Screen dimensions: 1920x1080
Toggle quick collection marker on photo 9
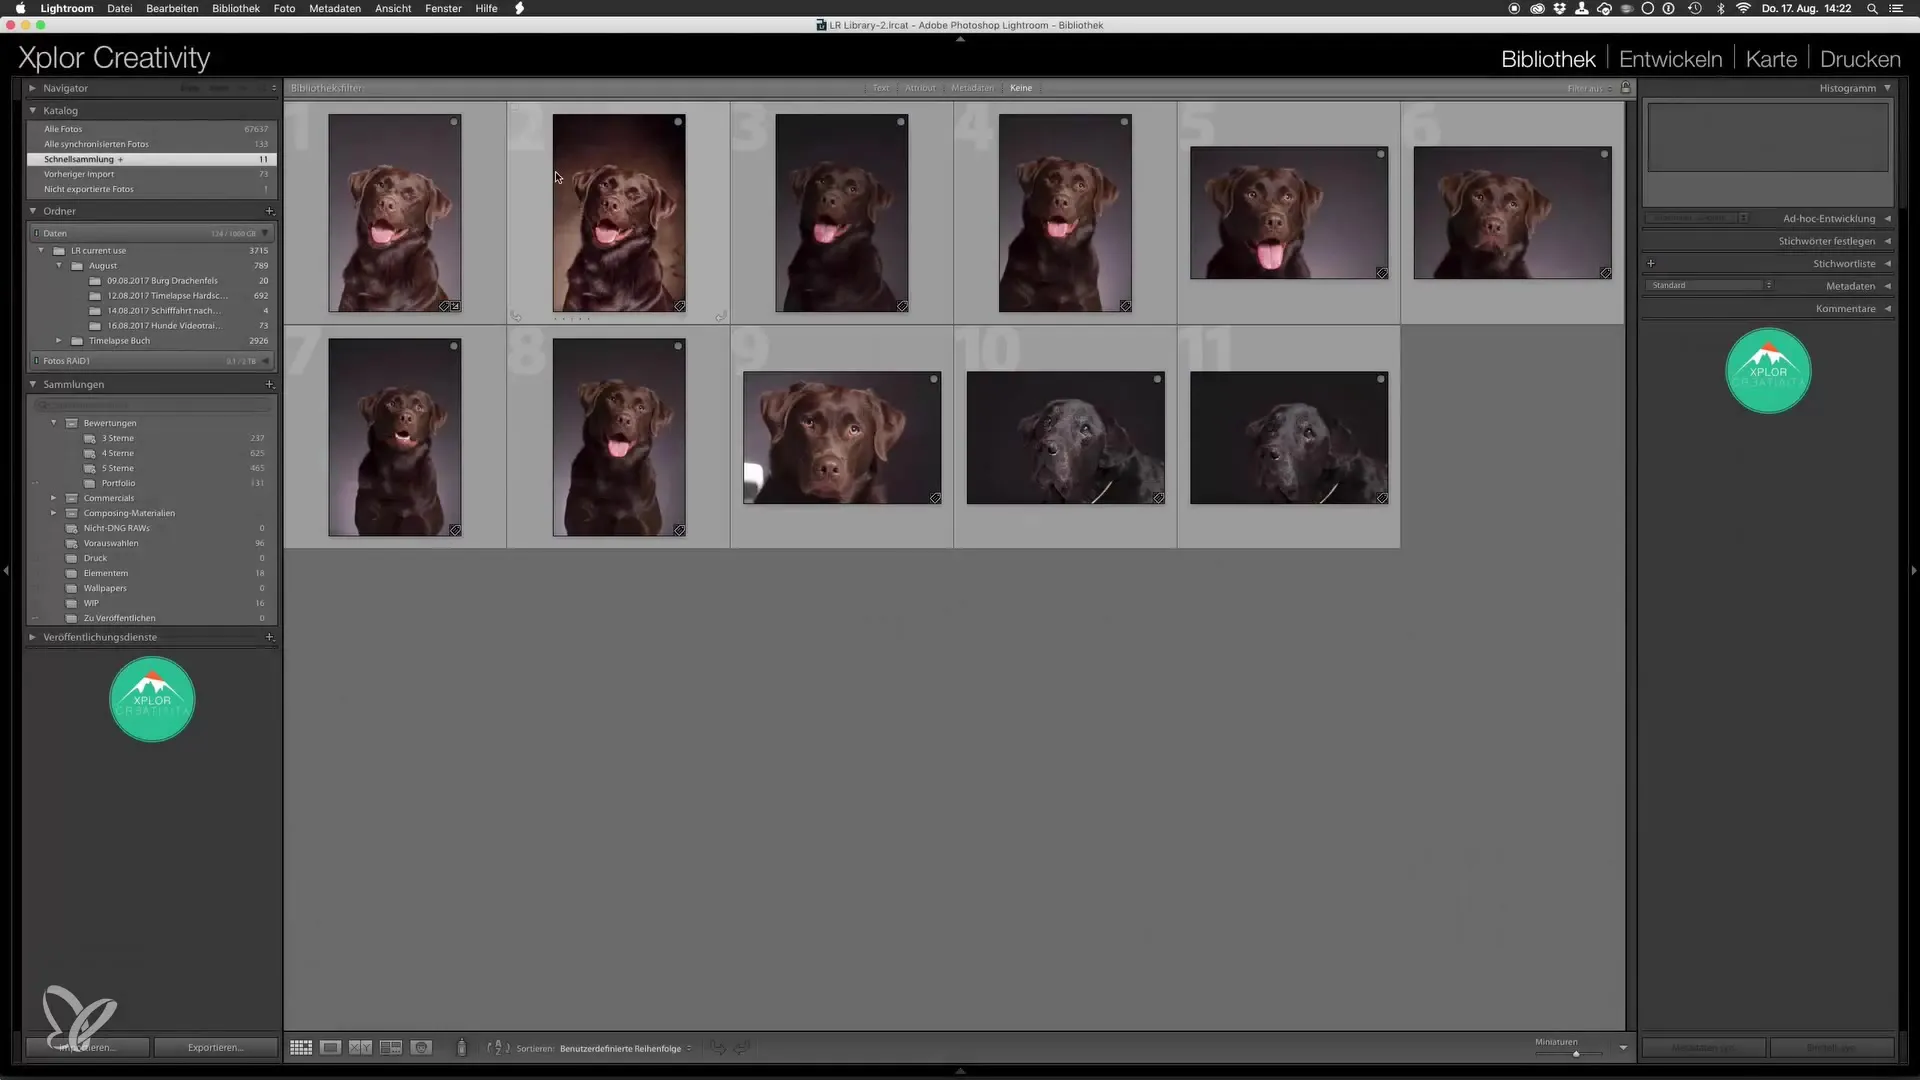[934, 379]
